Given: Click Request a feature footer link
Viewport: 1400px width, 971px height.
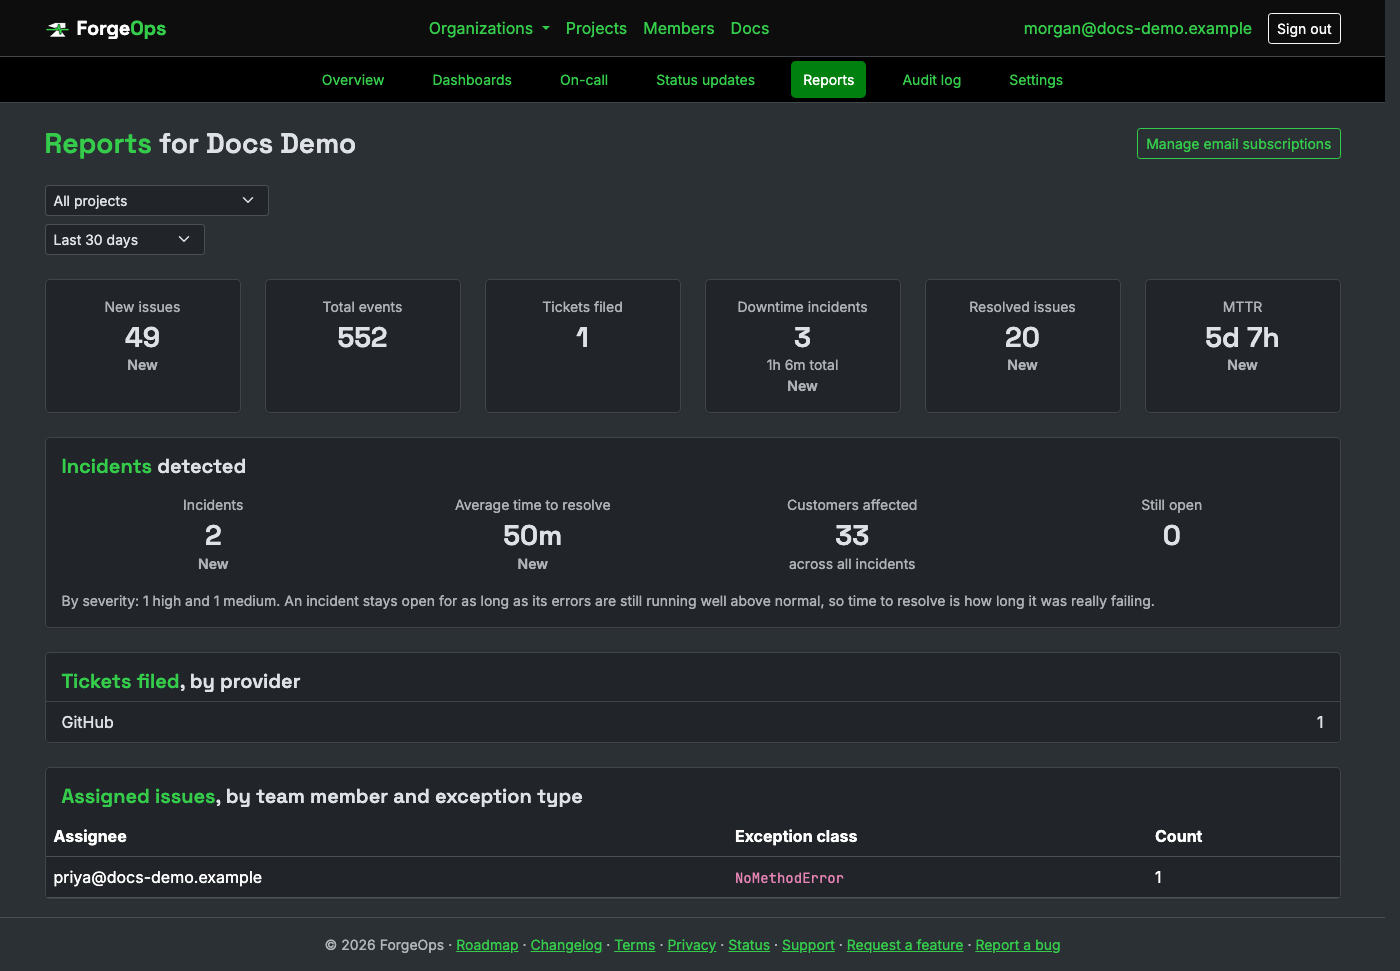Looking at the screenshot, I should (905, 945).
